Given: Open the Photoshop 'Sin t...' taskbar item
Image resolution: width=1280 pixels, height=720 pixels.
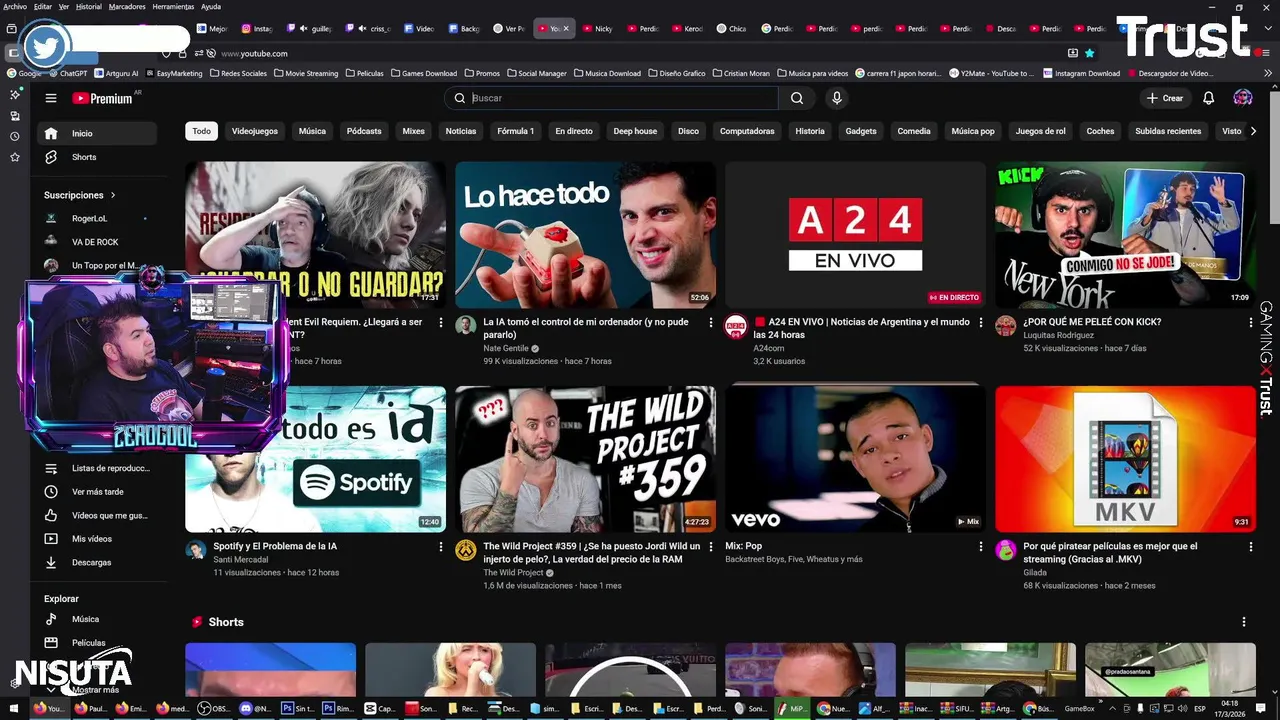Looking at the screenshot, I should [x=297, y=708].
